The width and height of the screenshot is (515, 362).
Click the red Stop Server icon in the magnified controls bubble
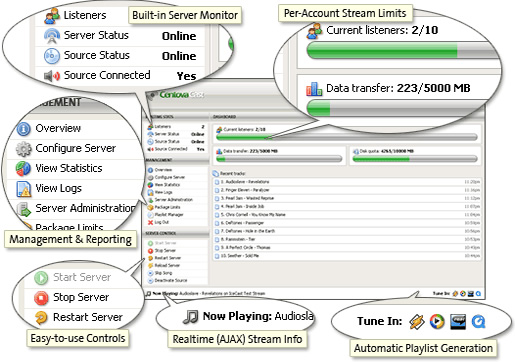(x=41, y=297)
